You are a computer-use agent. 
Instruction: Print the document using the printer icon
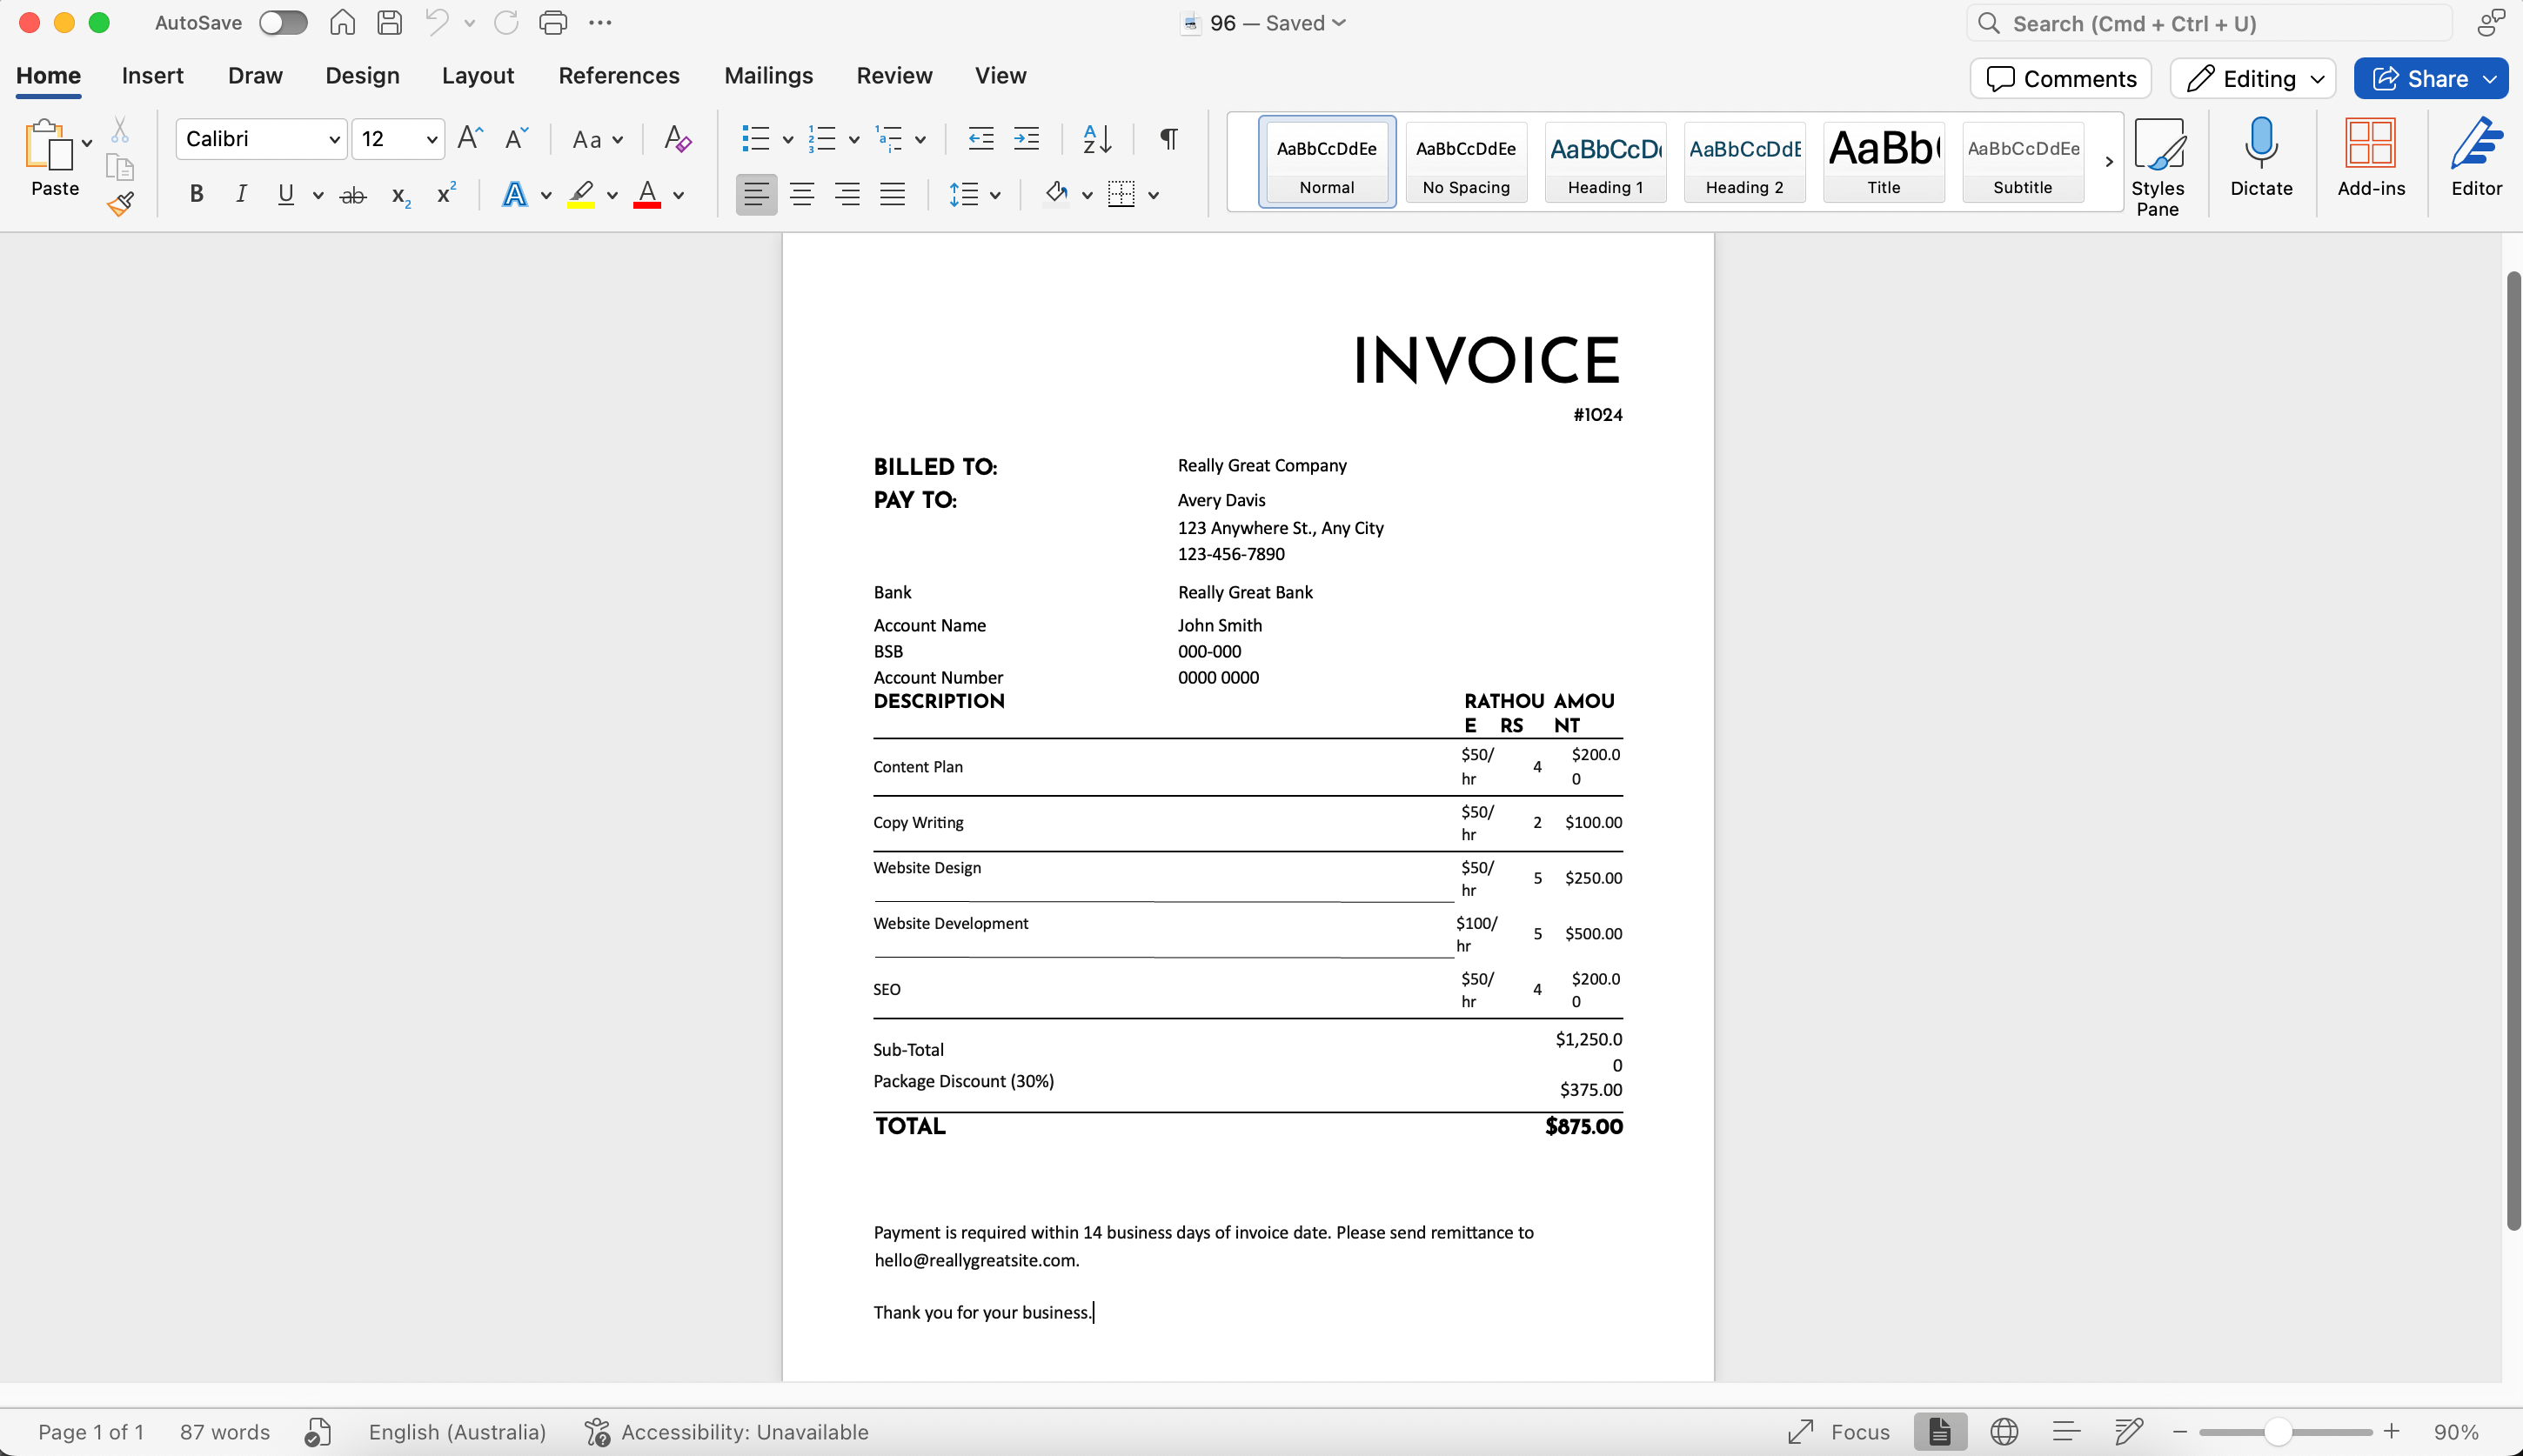[x=553, y=23]
